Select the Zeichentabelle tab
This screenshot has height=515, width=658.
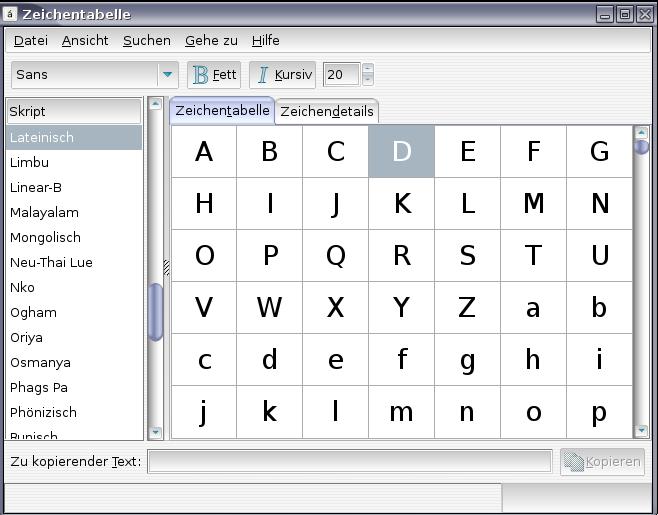pyautogui.click(x=222, y=111)
